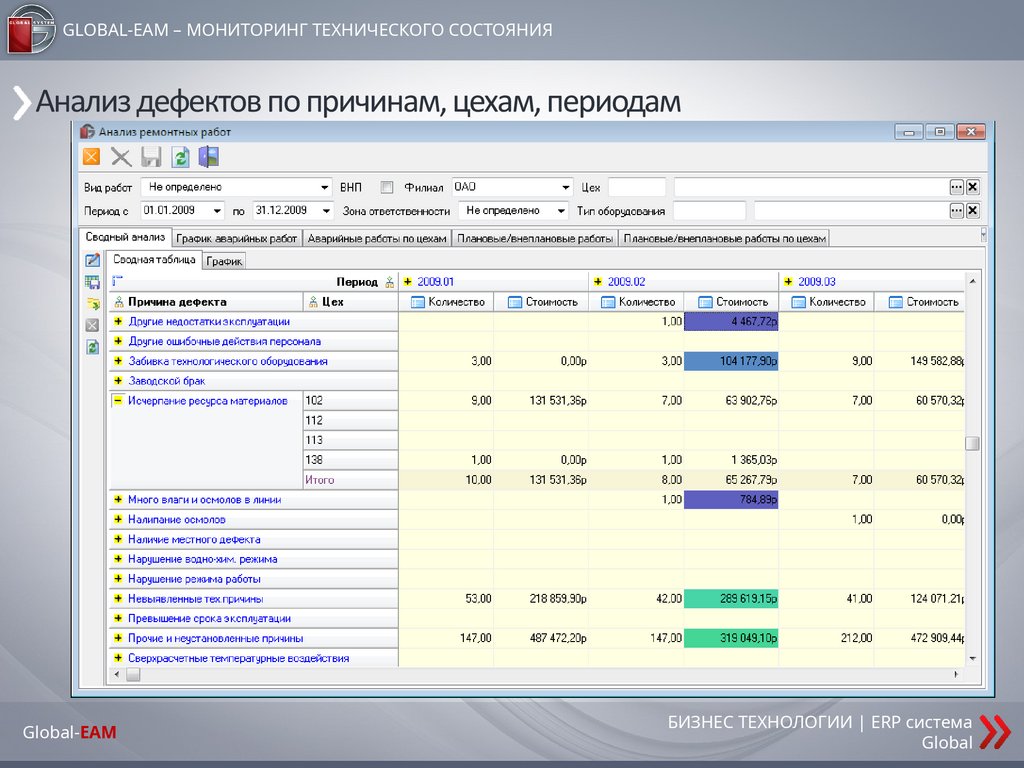Click the edit pencil icon in the left sidebar
This screenshot has width=1024, height=768.
tap(92, 261)
